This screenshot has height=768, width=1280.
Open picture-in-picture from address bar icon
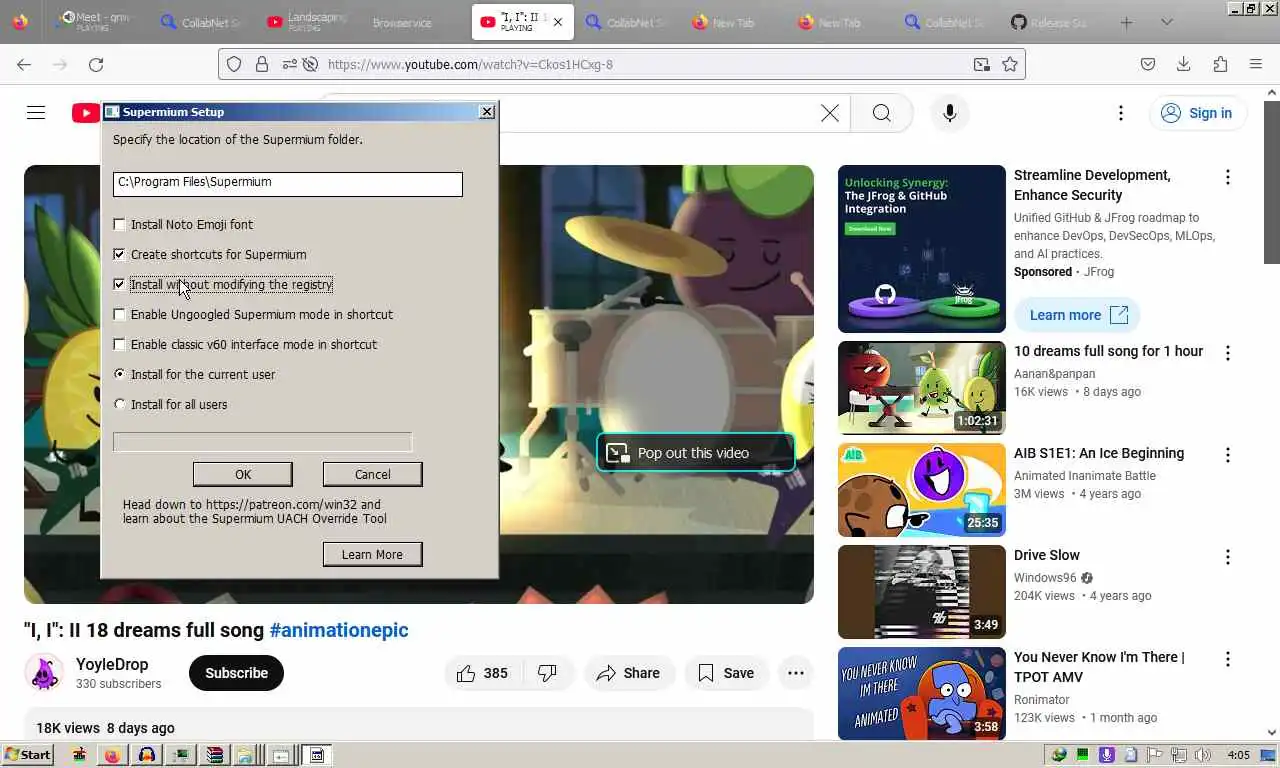(982, 64)
